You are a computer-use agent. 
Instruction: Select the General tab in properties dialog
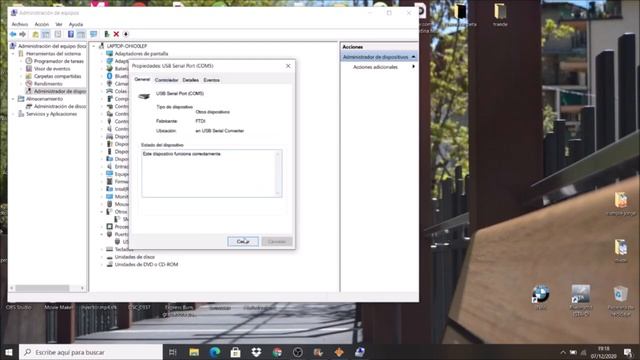pos(142,80)
